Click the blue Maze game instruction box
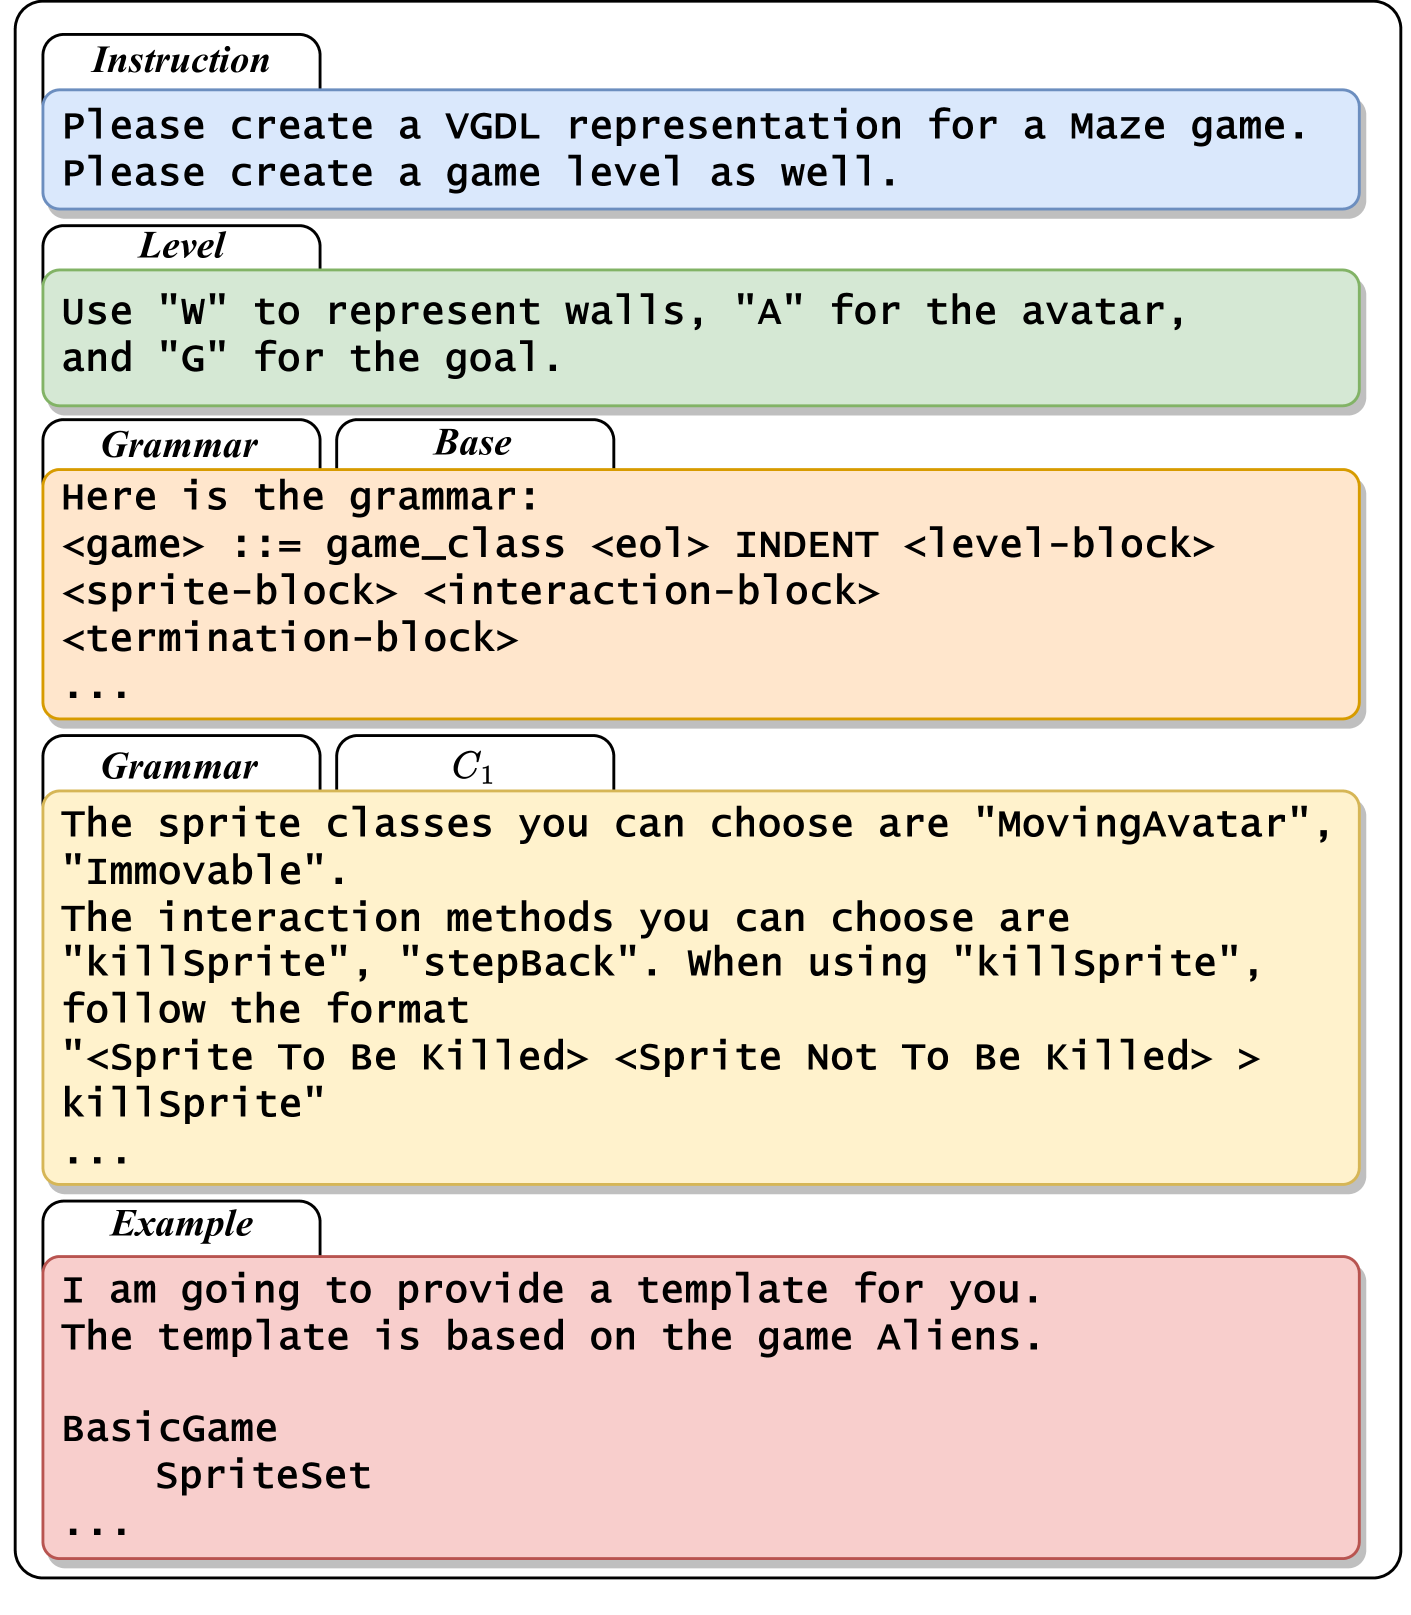1411x1615 pixels. point(700,150)
